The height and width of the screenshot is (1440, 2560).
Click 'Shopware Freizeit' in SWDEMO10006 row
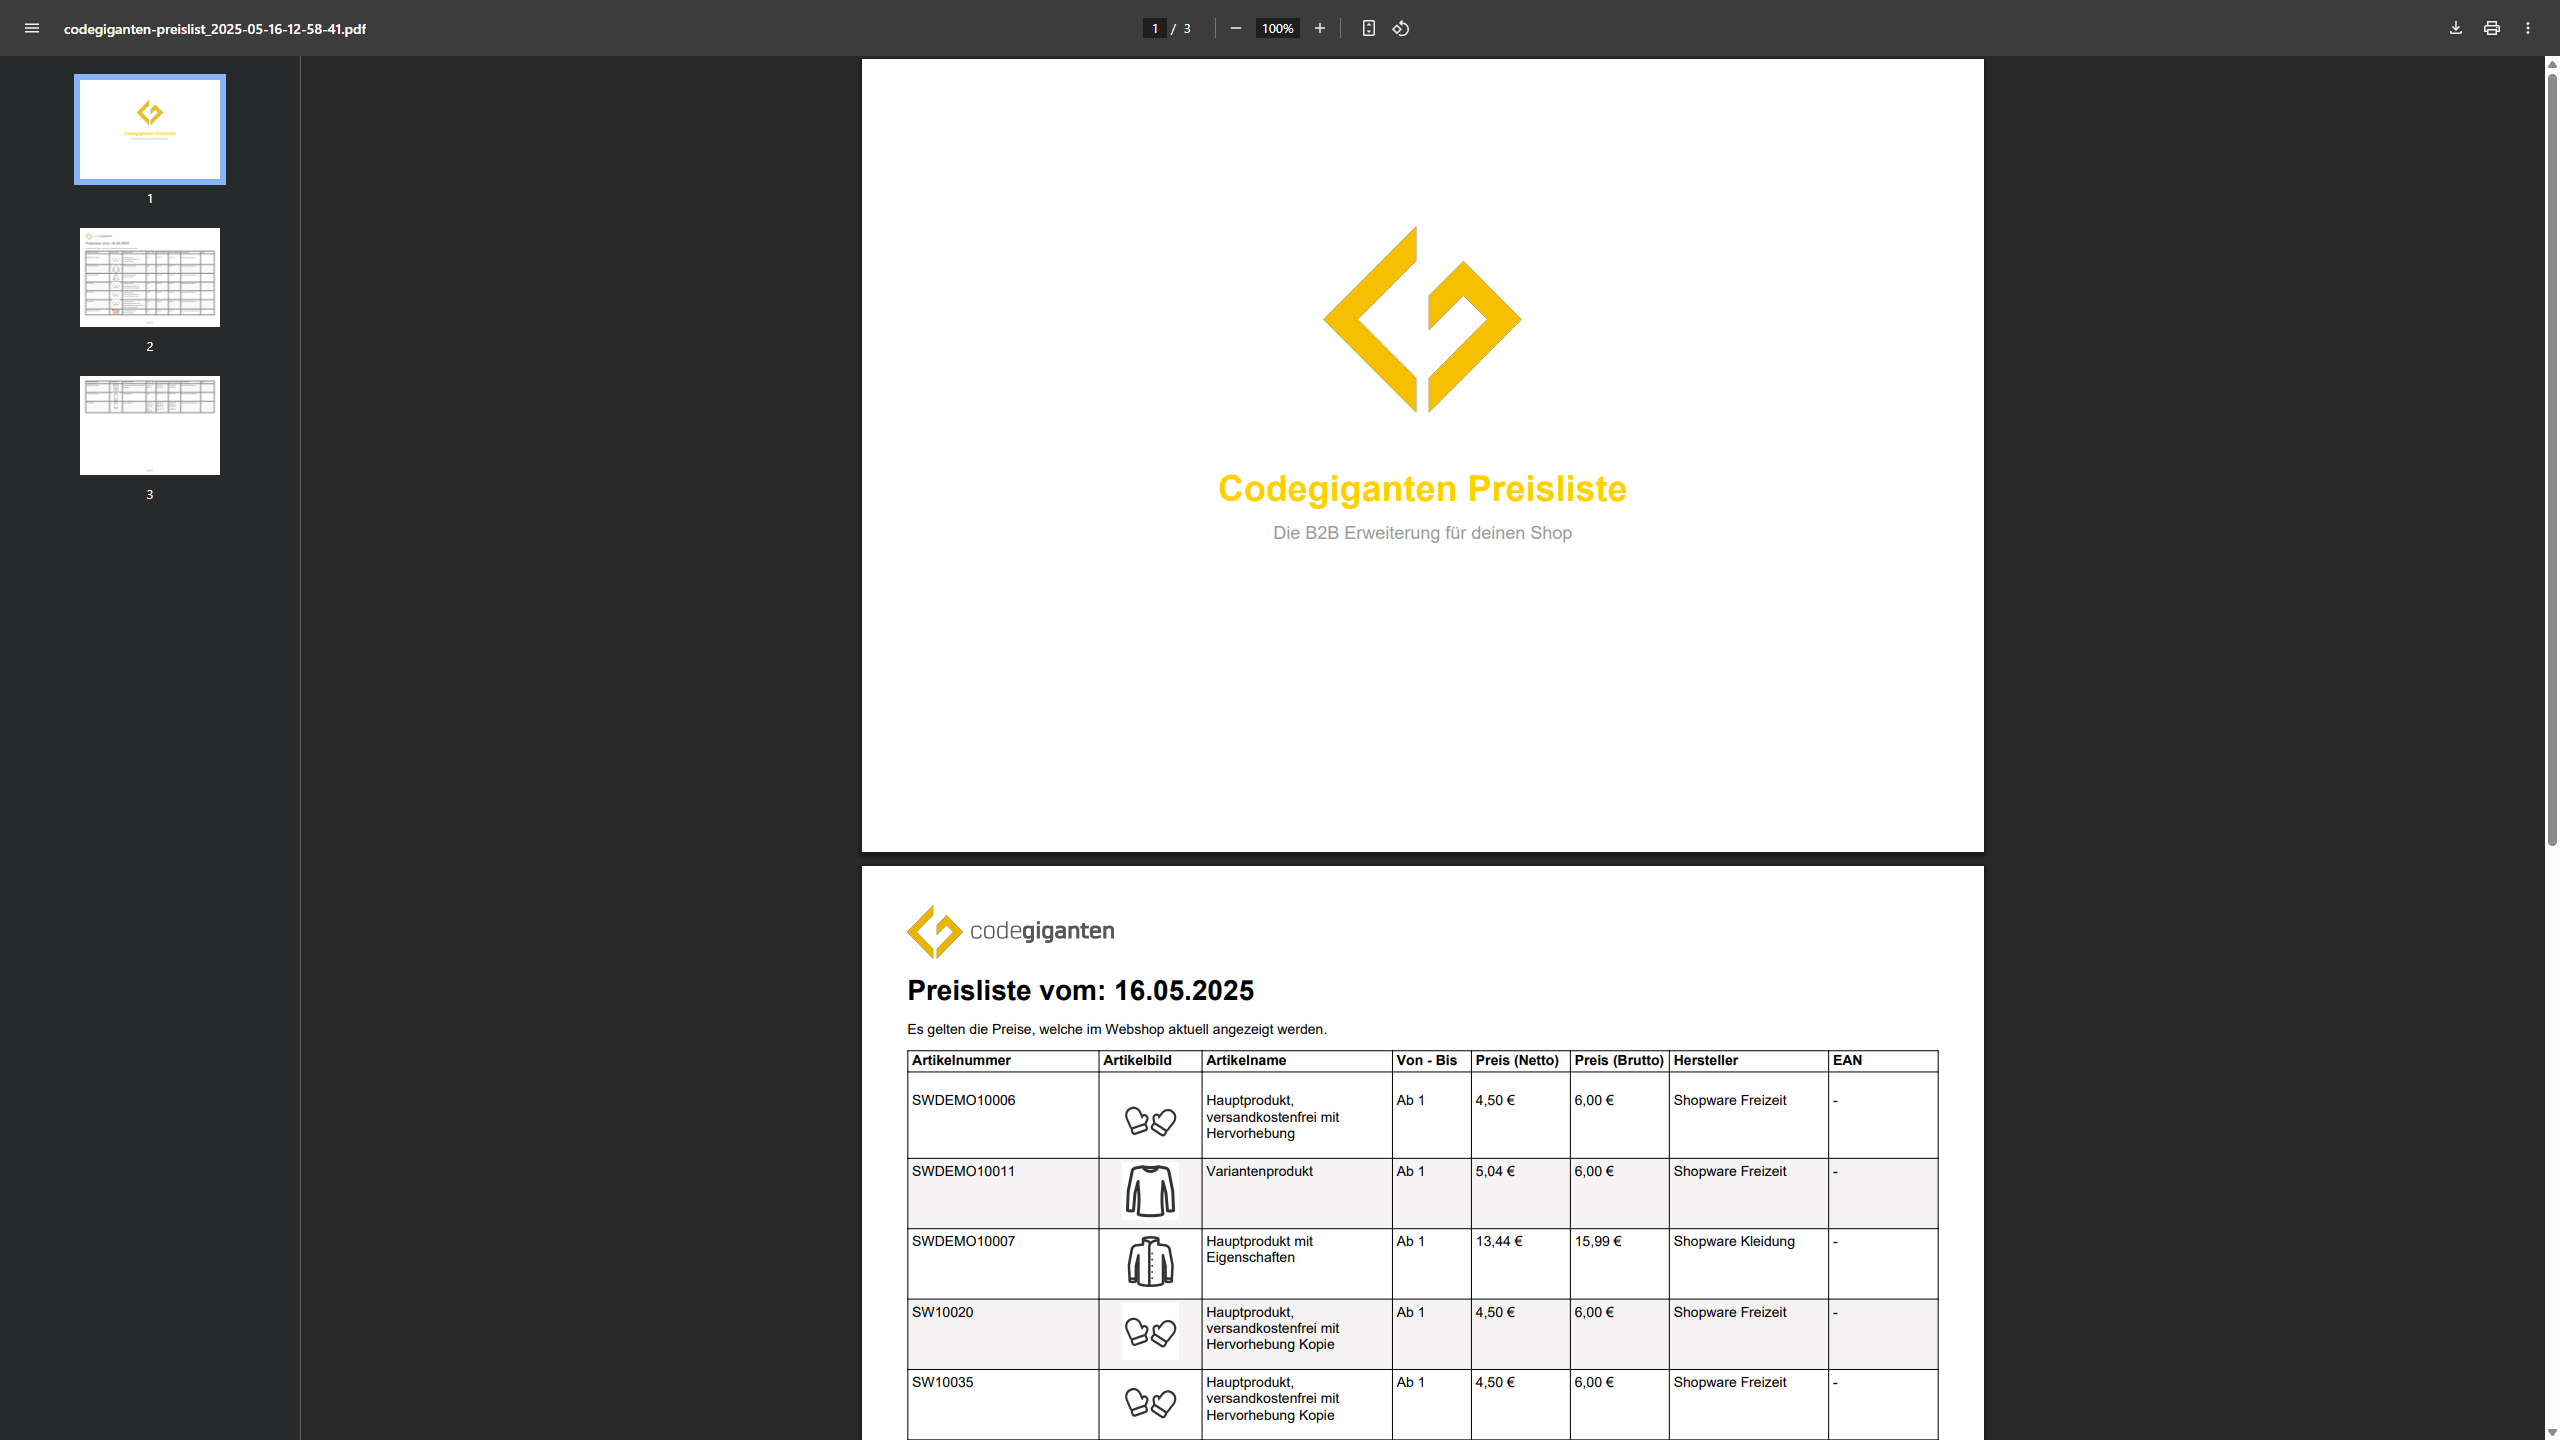tap(1729, 1100)
